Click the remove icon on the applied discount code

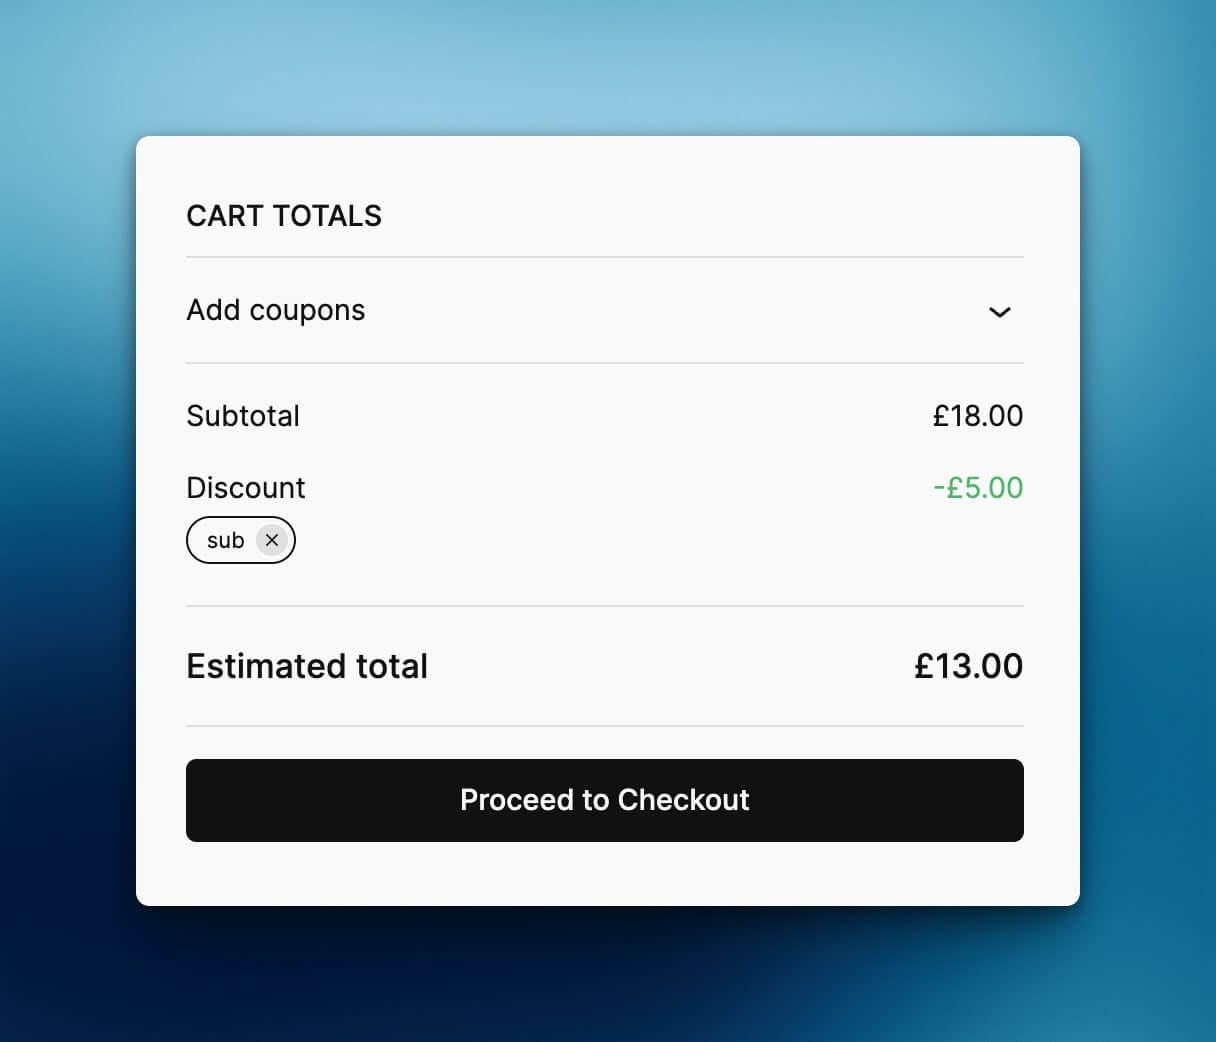tap(271, 540)
